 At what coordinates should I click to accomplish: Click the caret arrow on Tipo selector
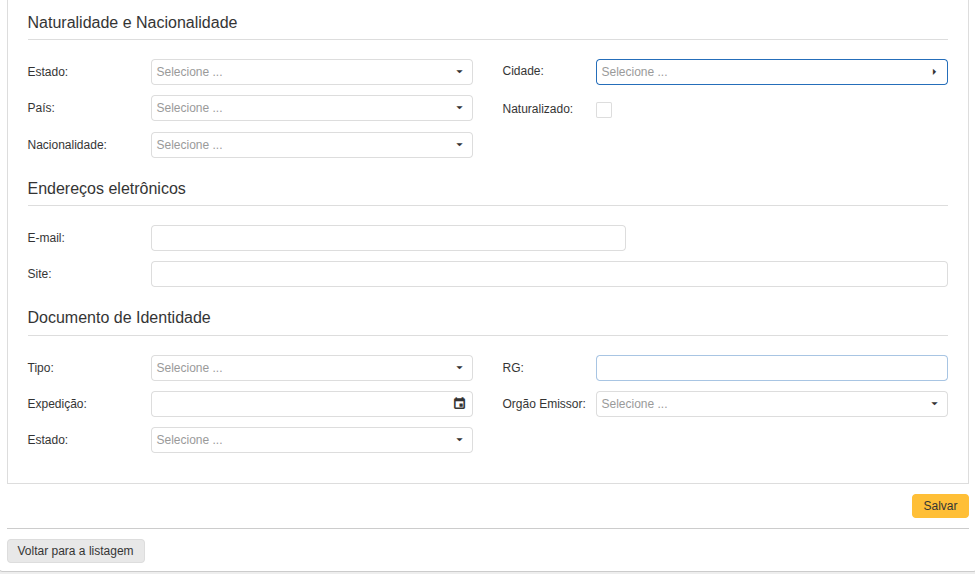click(x=459, y=368)
